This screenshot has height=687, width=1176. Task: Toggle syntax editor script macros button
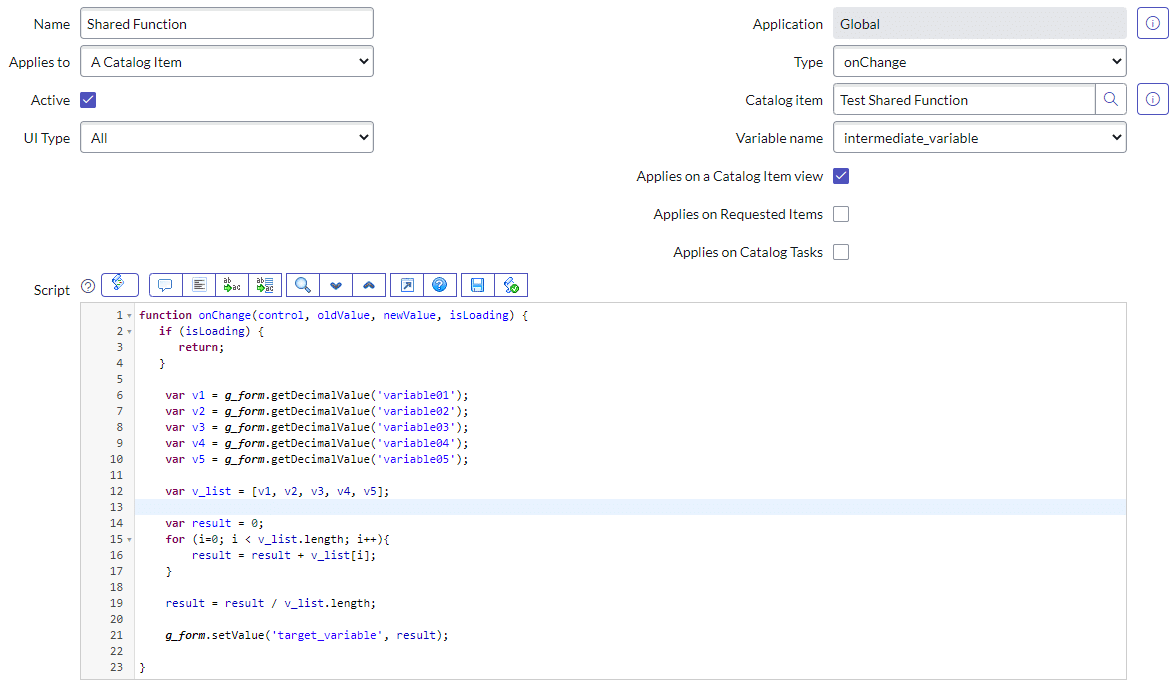(120, 285)
